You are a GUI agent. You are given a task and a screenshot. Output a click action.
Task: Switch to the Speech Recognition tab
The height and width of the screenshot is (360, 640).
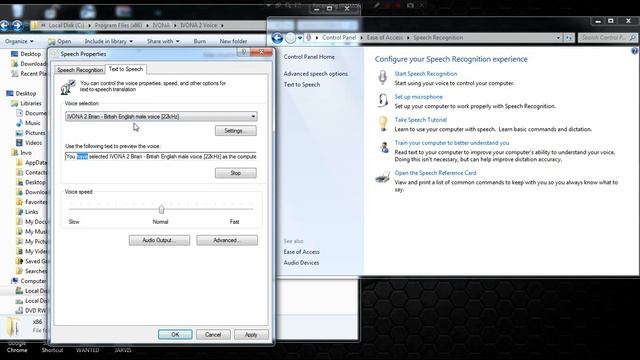80,70
